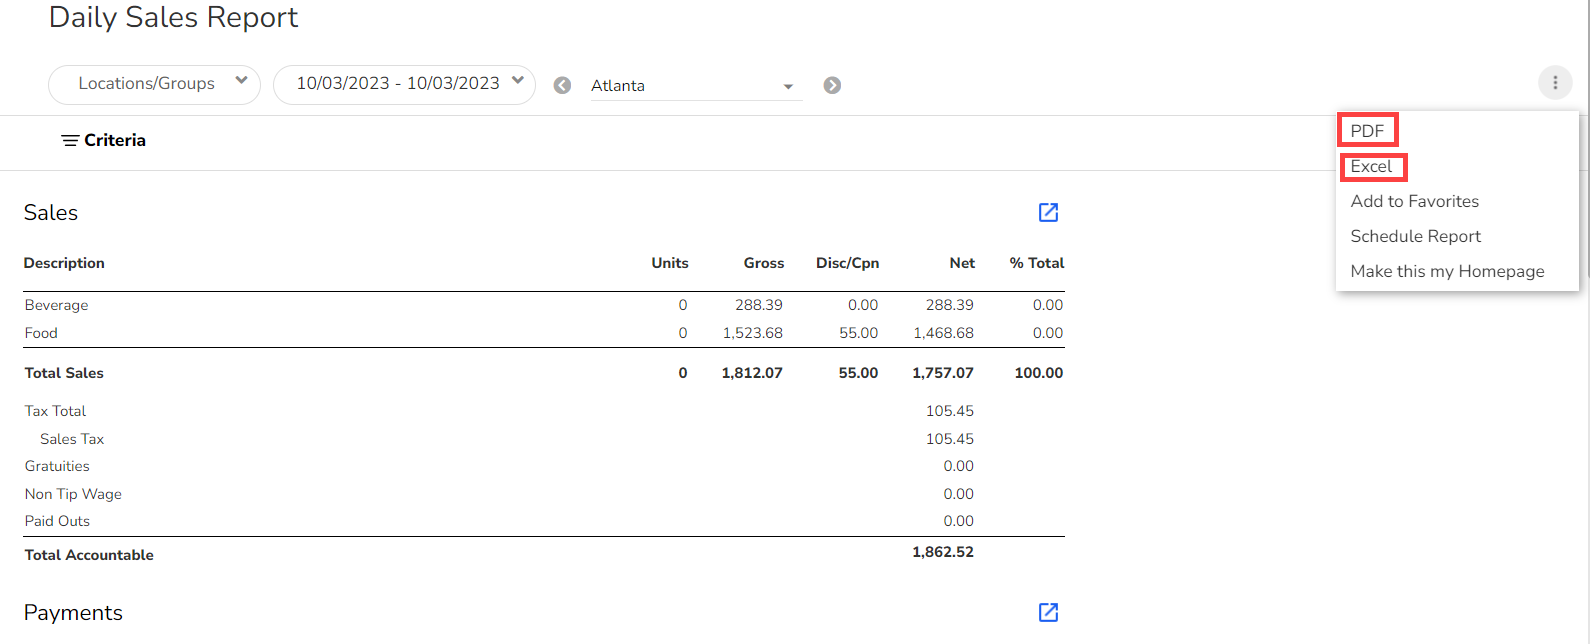
Task: Export the report as PDF
Action: pos(1367,131)
